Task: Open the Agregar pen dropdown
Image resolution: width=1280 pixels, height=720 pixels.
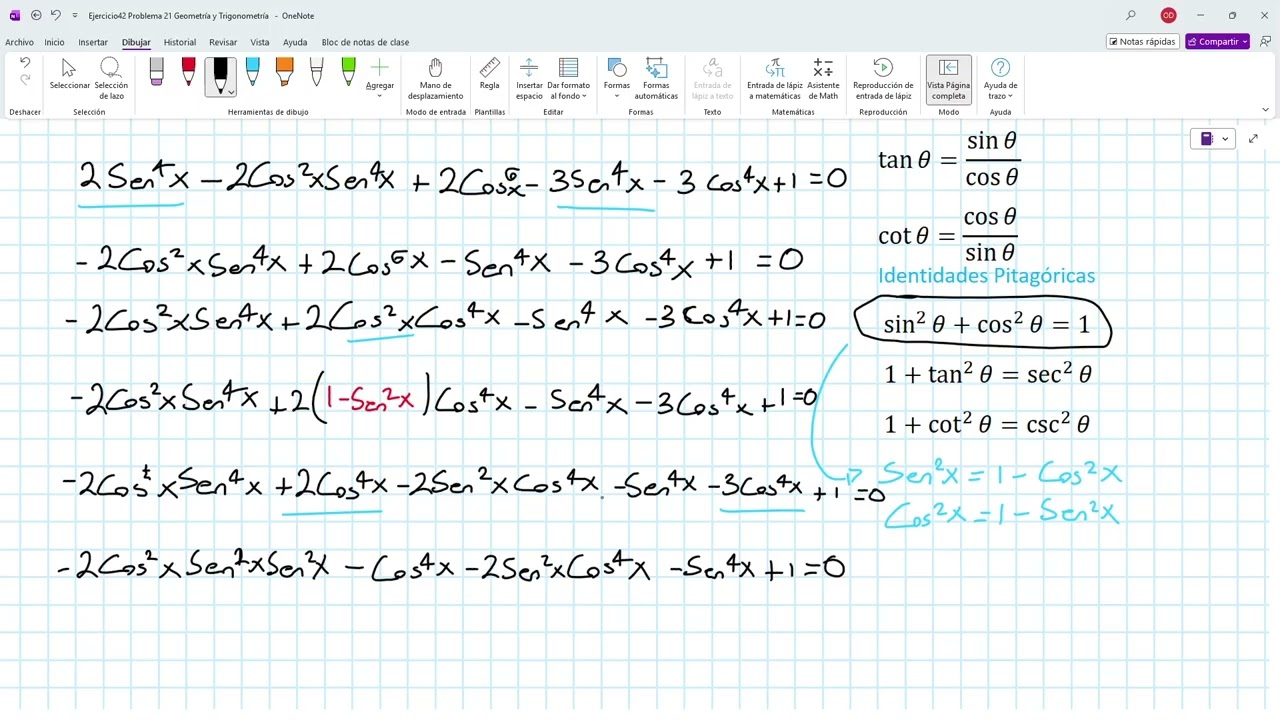Action: tap(379, 76)
